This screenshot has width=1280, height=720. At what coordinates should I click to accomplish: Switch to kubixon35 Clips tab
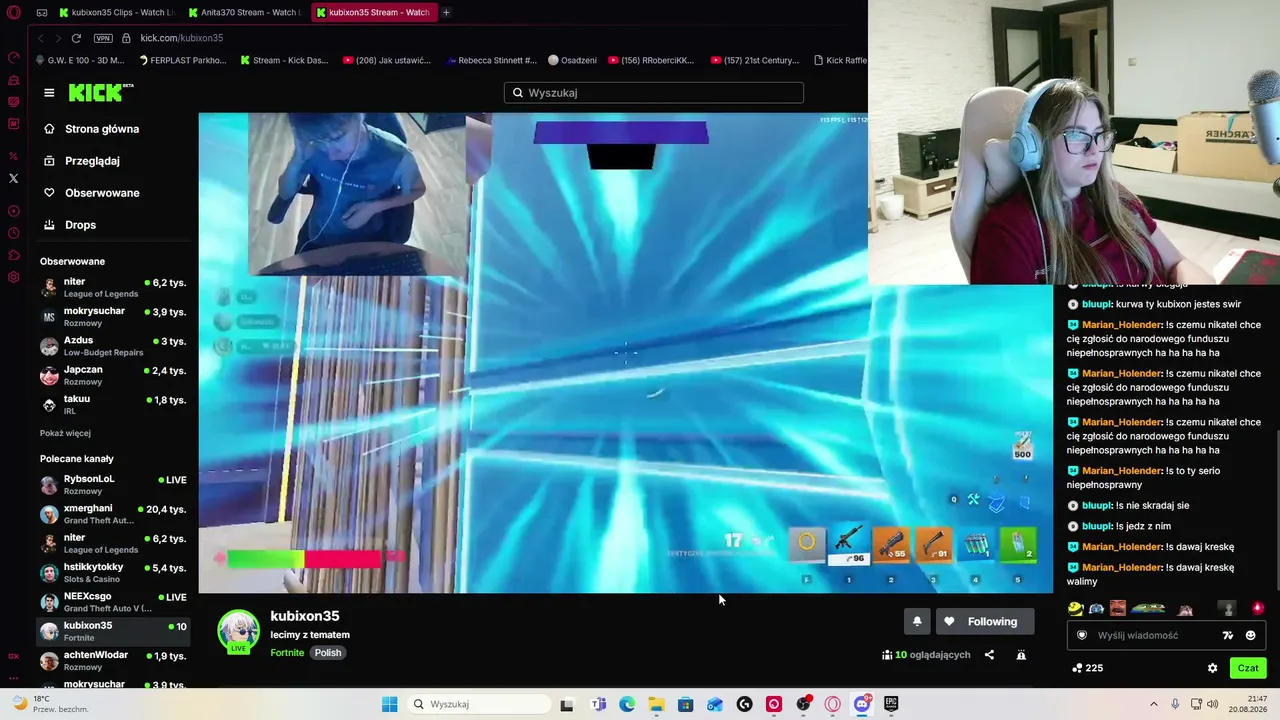pos(116,12)
